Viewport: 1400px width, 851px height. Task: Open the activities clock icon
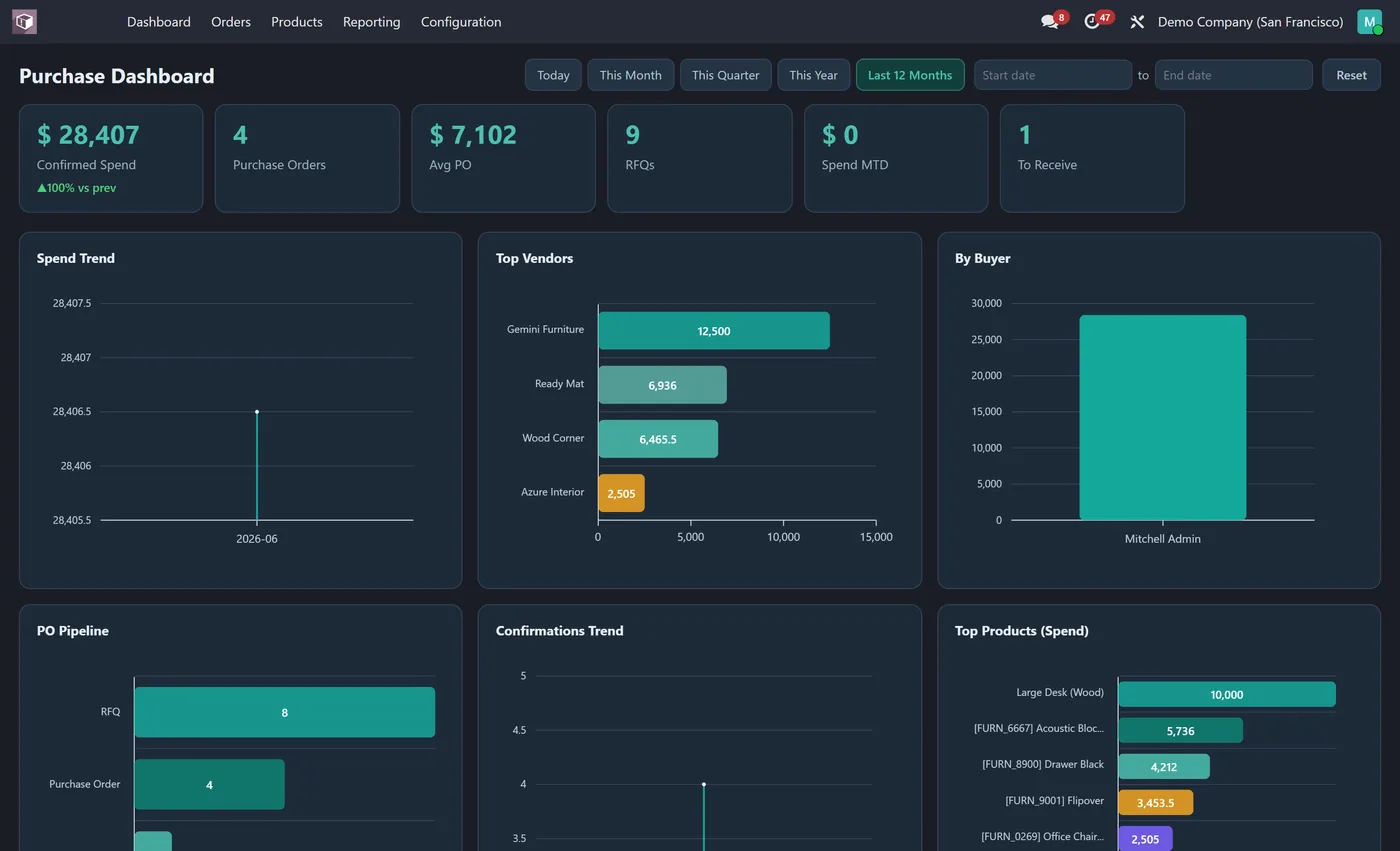pyautogui.click(x=1092, y=21)
